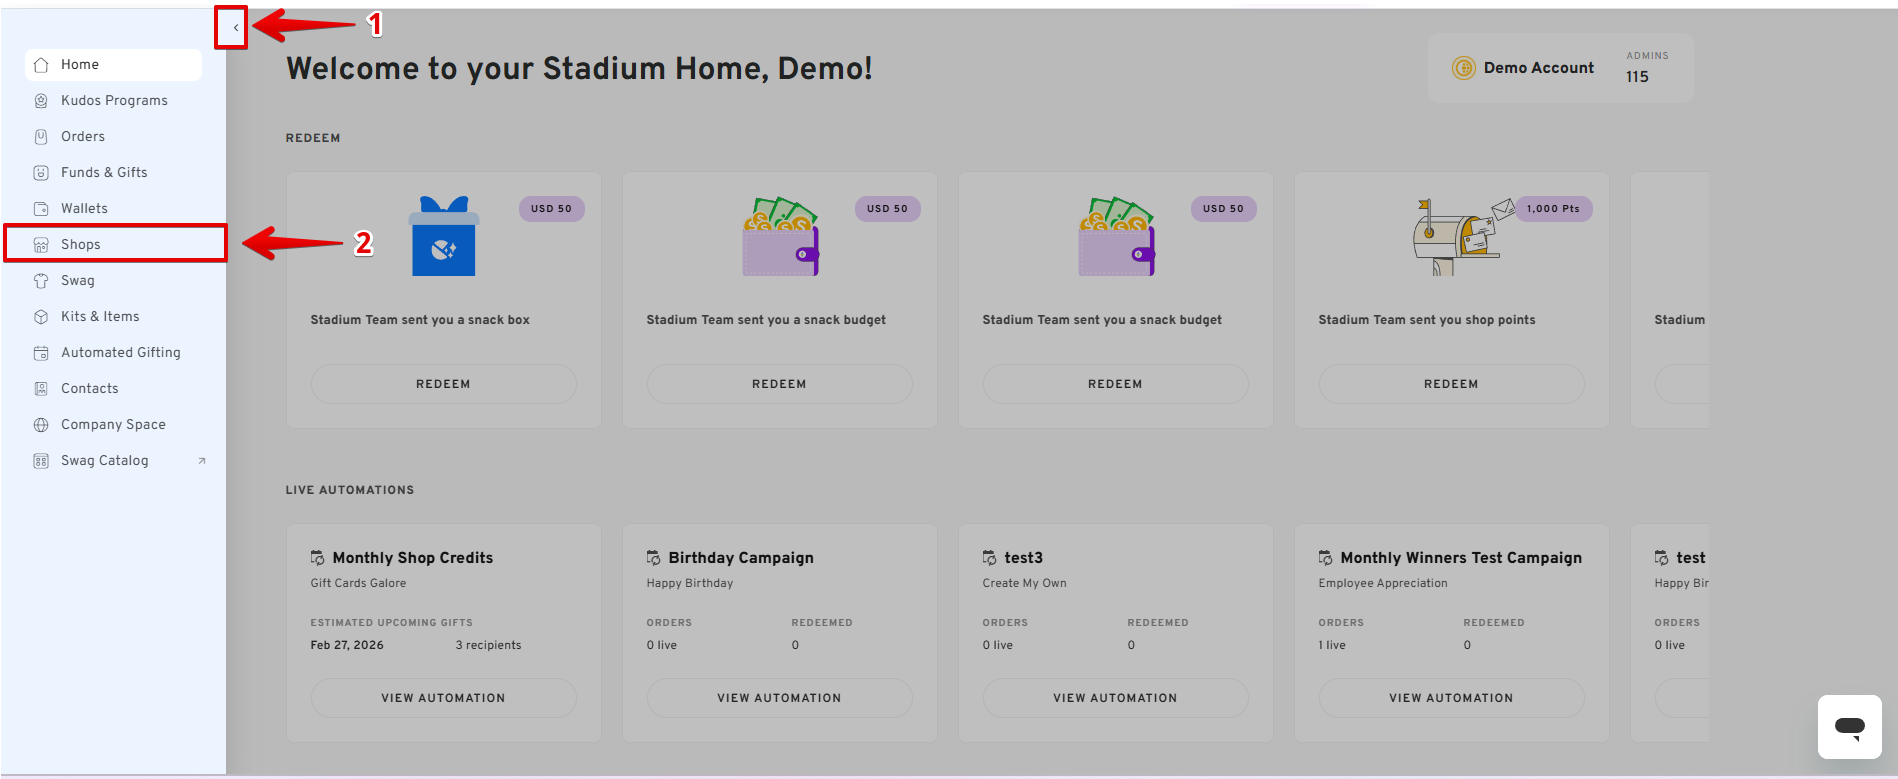View automation for Monthly Shop Credits
This screenshot has width=1898, height=779.
point(443,698)
